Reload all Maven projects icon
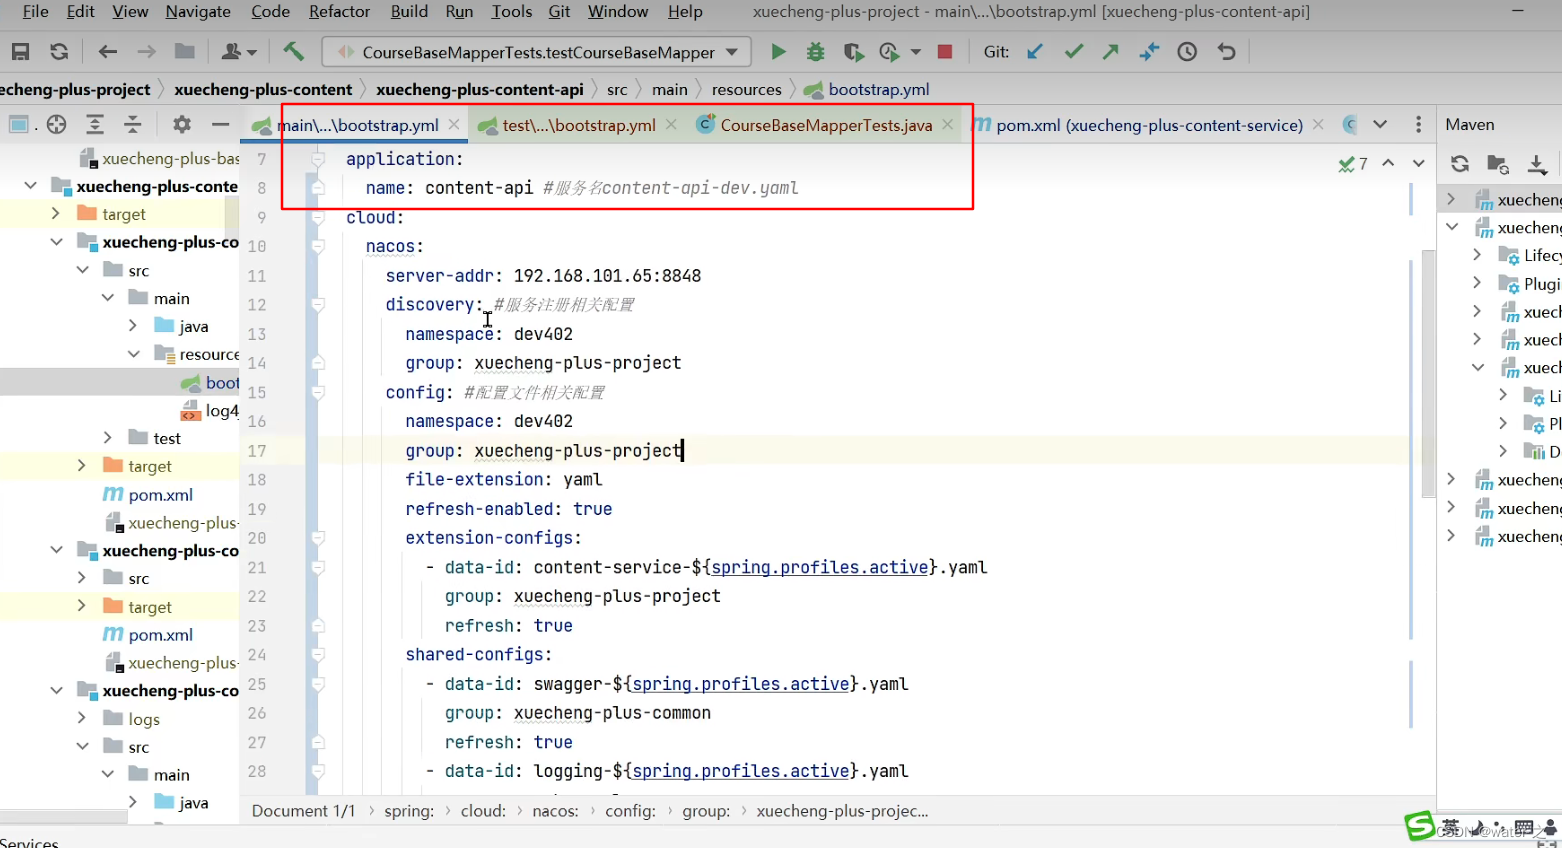Screen dimensions: 1562x848 tap(1460, 164)
